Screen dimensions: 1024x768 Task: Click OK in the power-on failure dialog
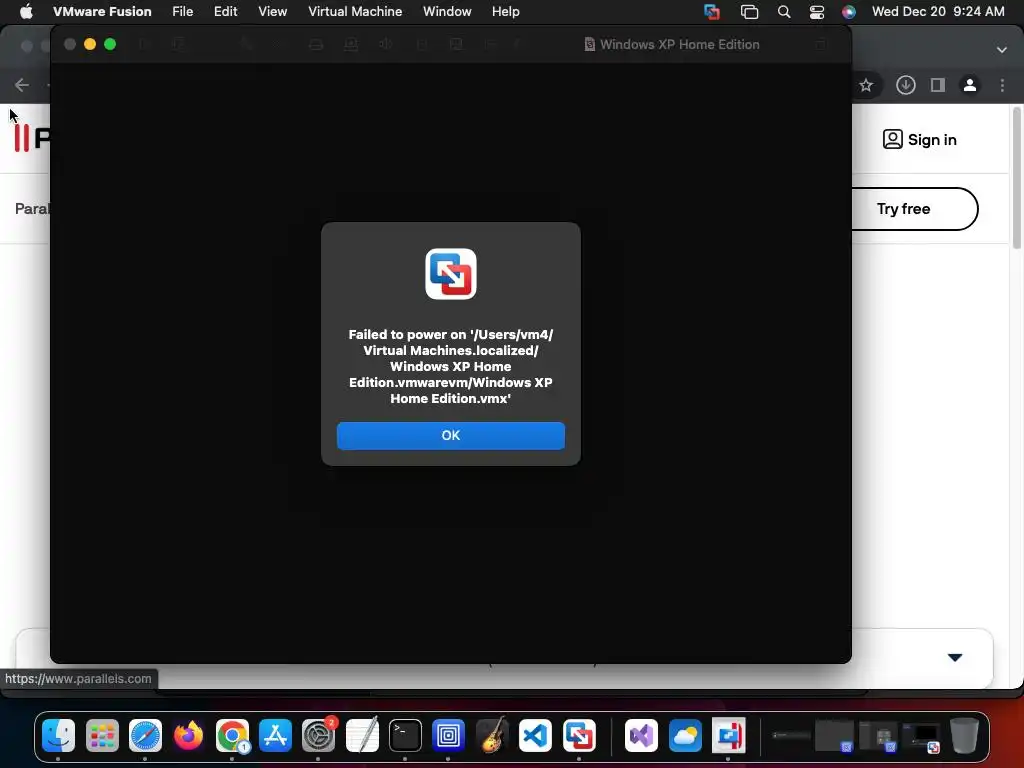point(451,436)
